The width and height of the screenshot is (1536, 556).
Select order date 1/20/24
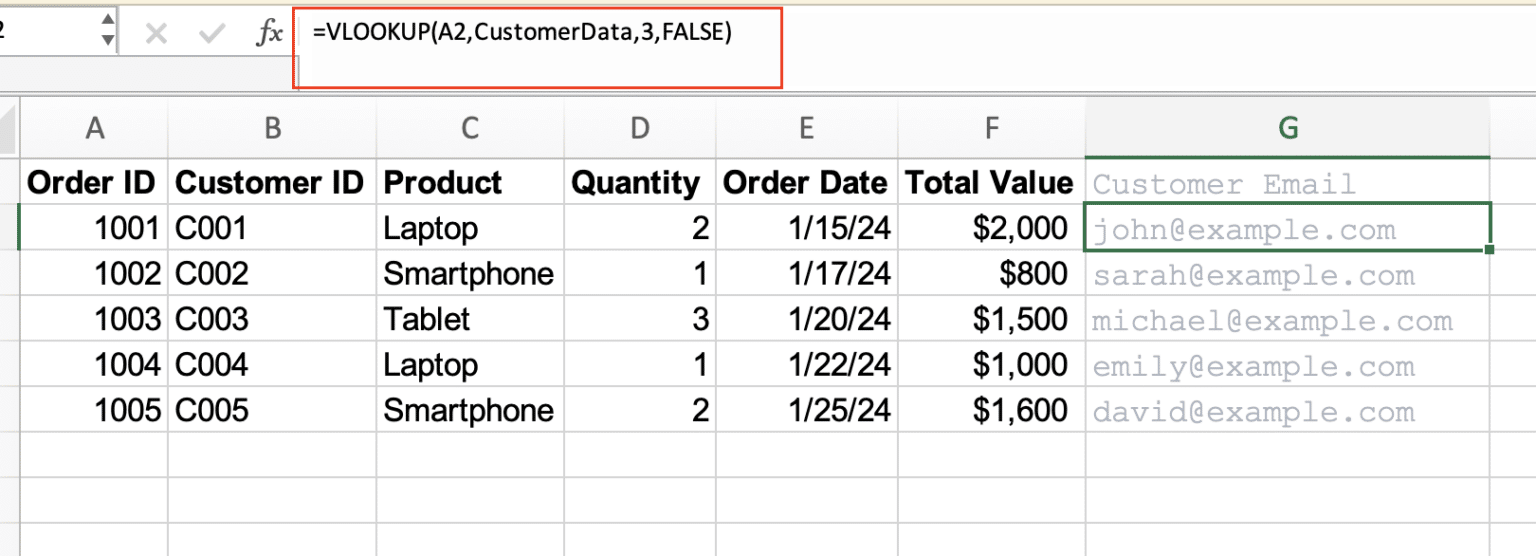point(806,319)
